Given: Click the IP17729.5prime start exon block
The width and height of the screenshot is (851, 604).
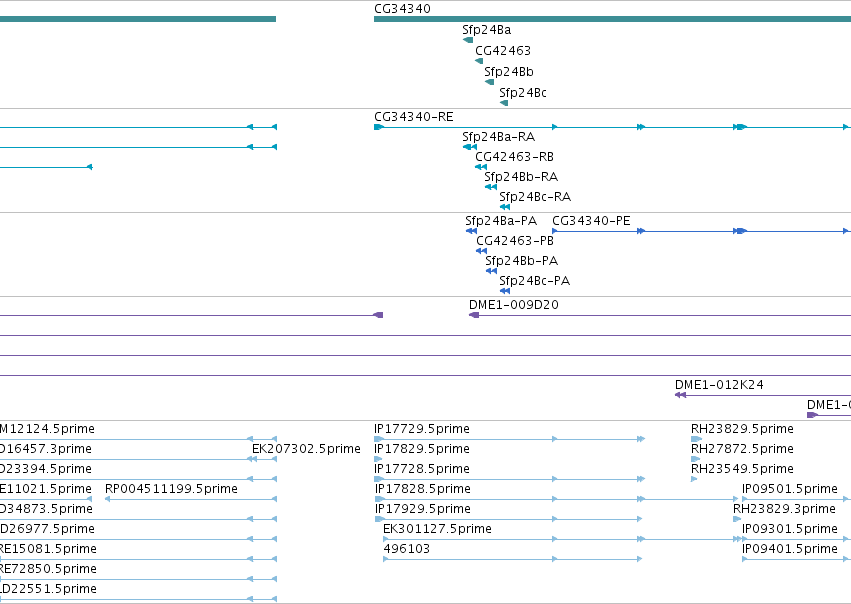Looking at the screenshot, I should click(x=379, y=439).
